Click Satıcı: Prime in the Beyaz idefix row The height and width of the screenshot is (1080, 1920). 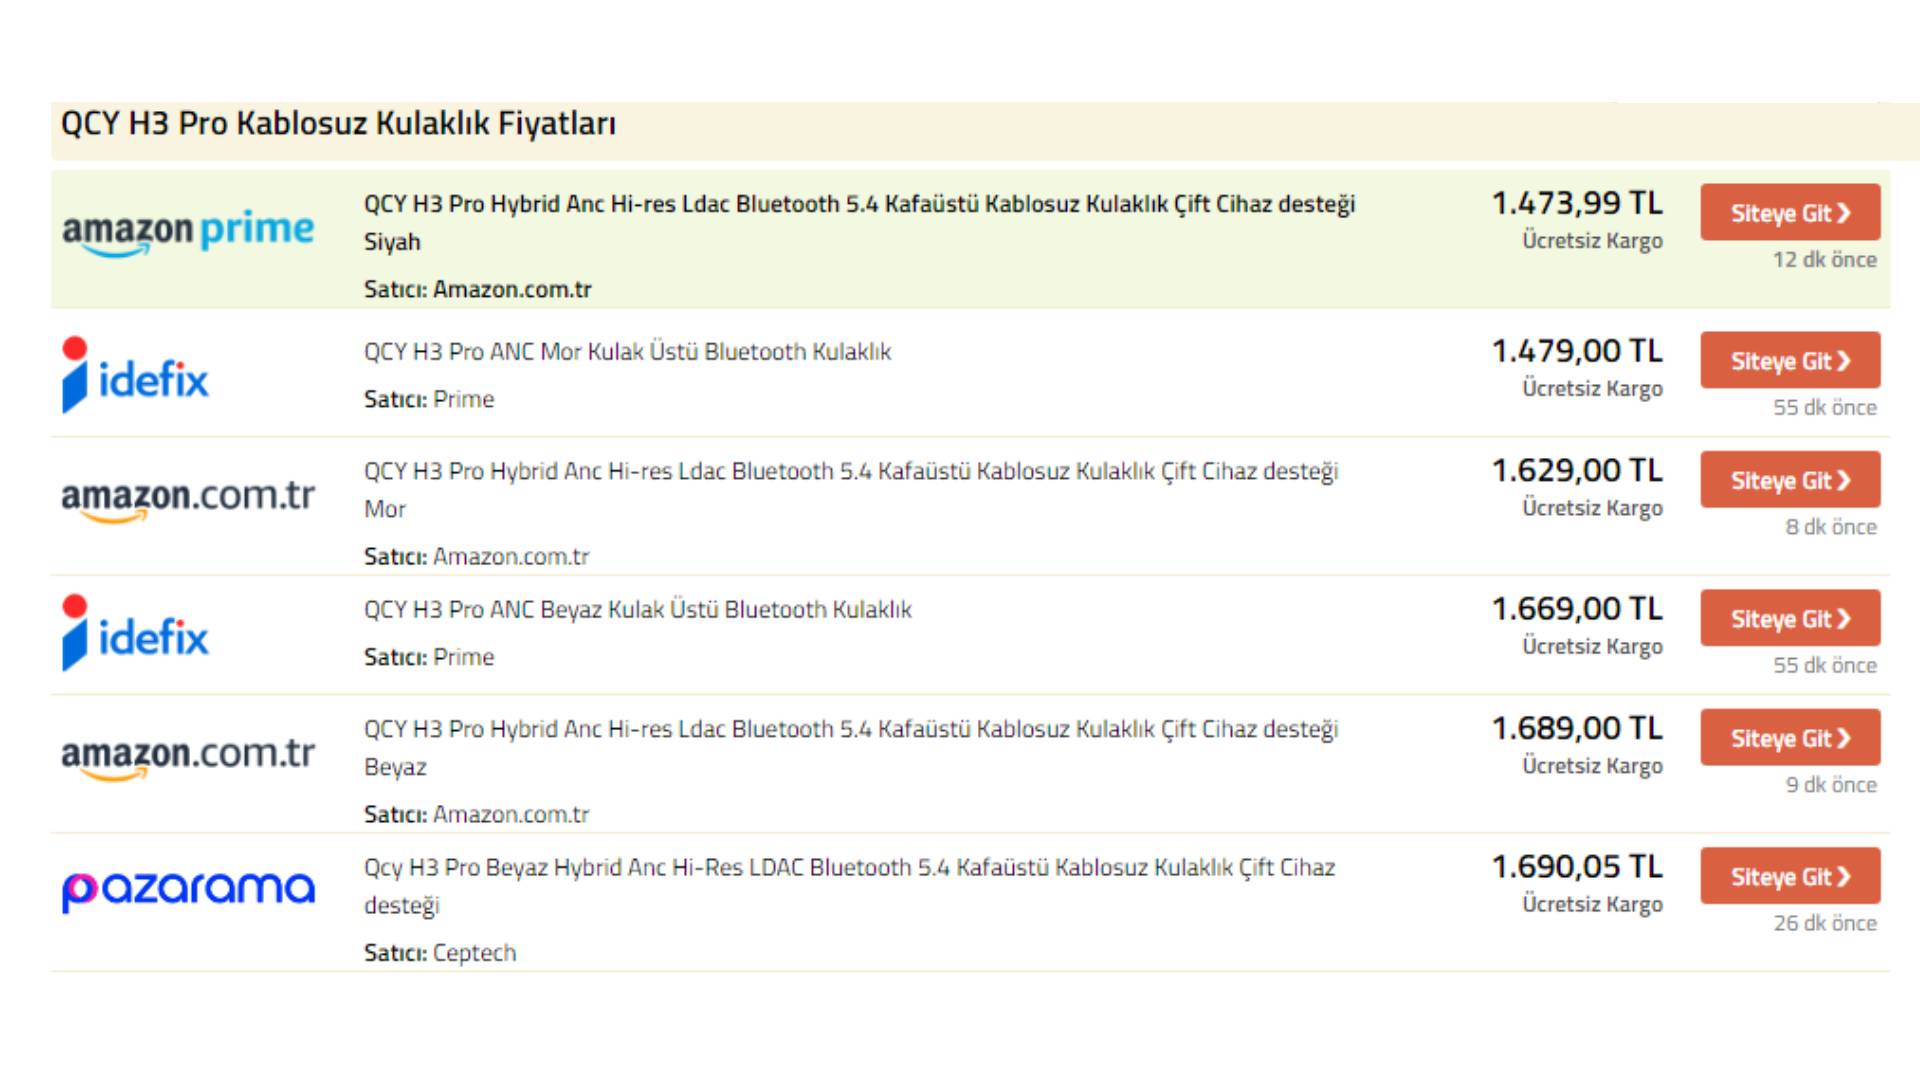point(429,657)
